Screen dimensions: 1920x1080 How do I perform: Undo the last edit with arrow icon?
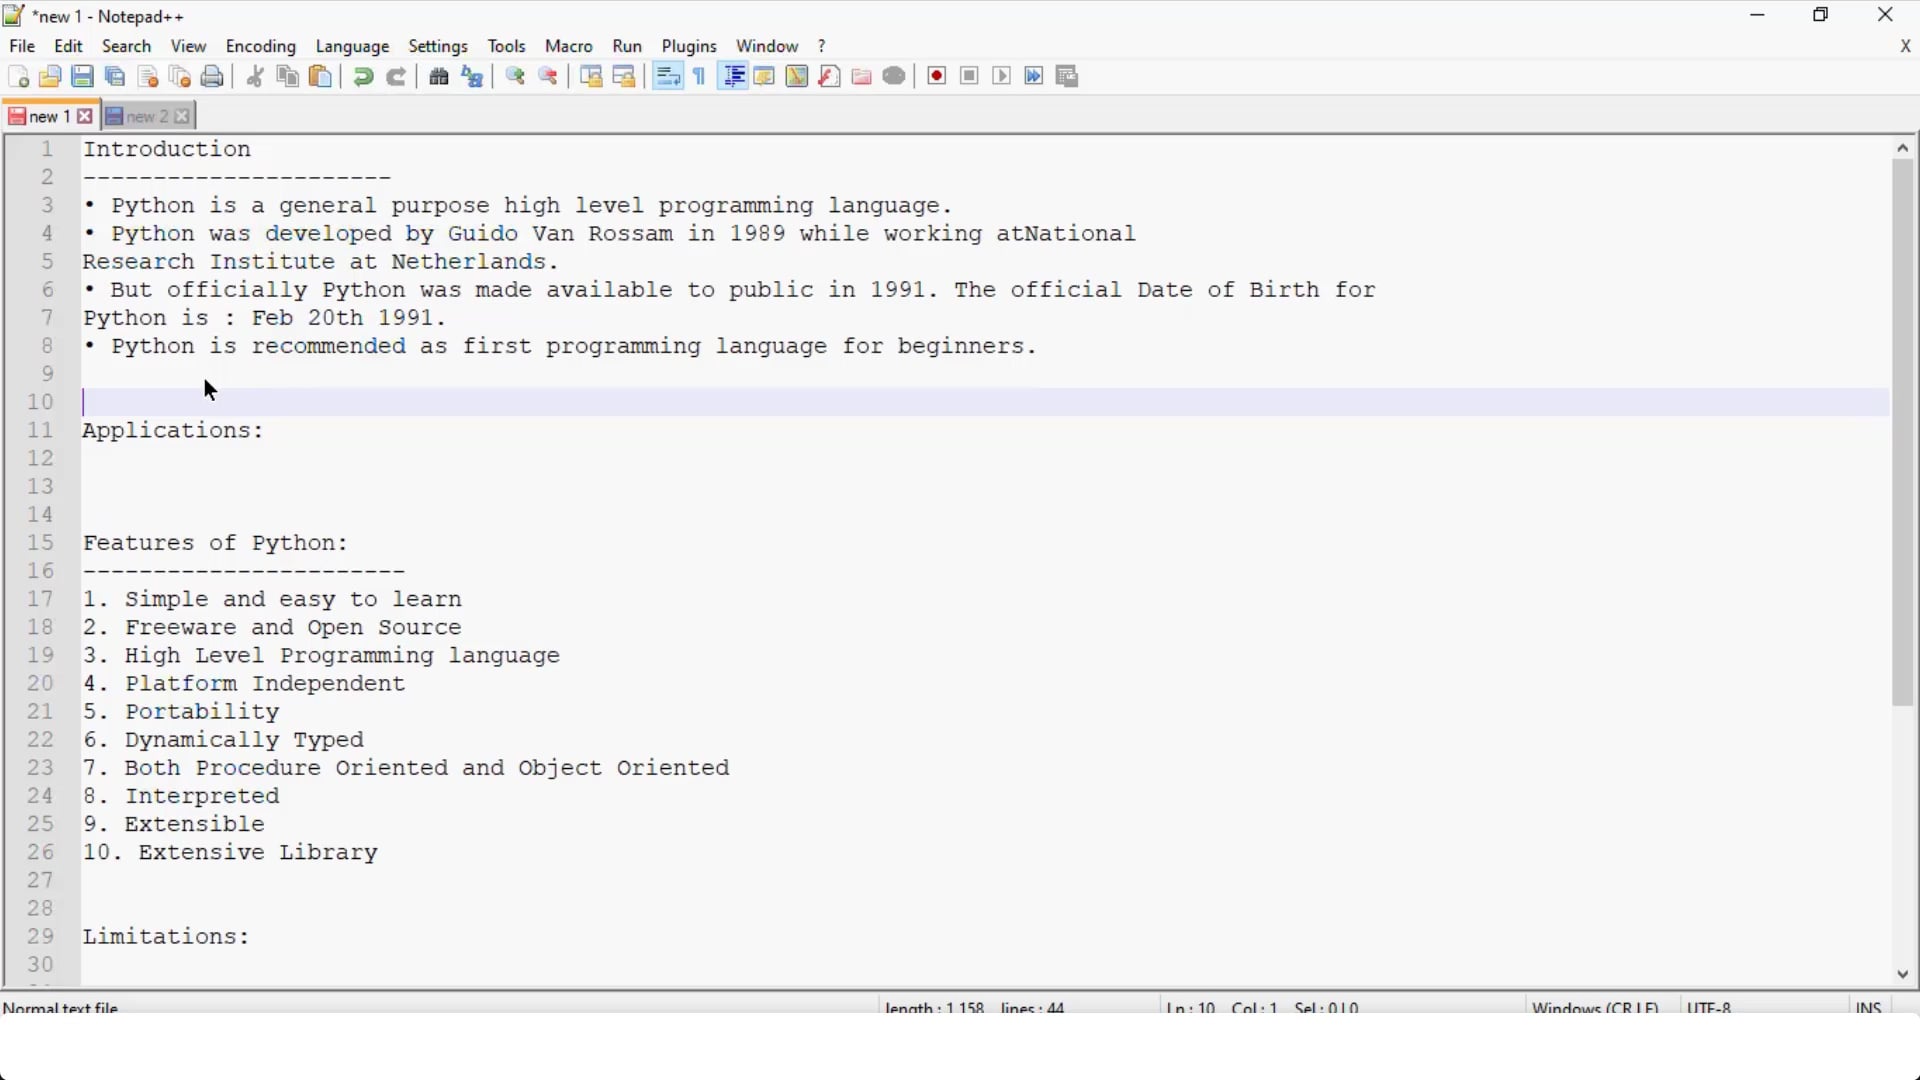tap(363, 76)
